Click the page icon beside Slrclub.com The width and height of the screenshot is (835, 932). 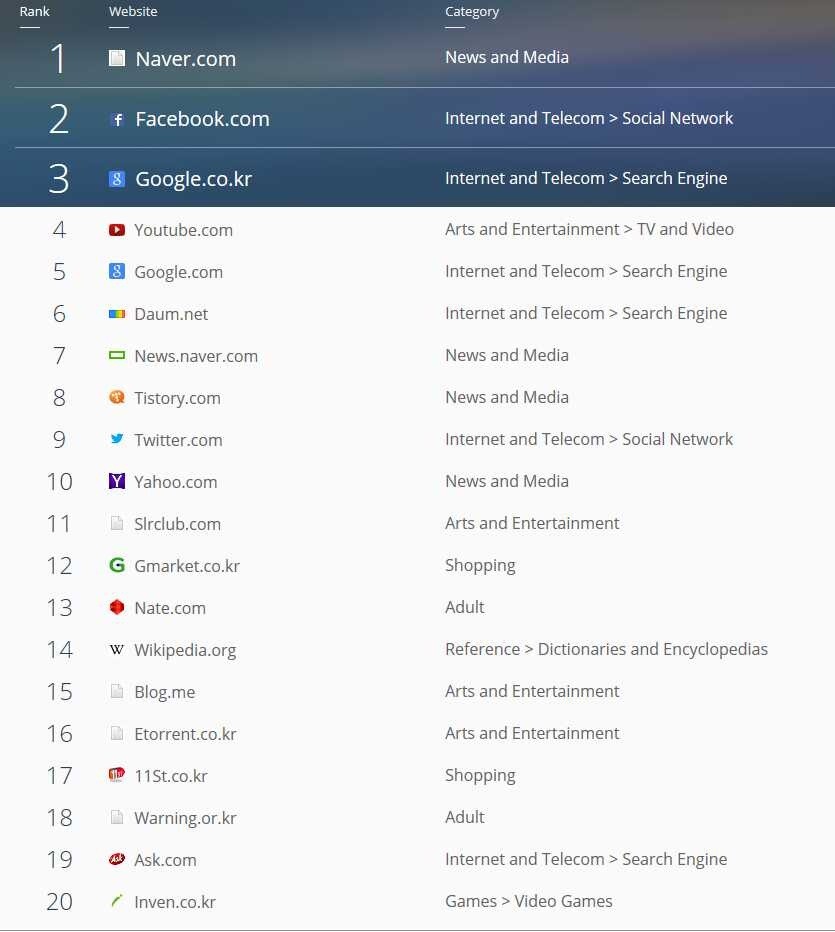pos(117,523)
